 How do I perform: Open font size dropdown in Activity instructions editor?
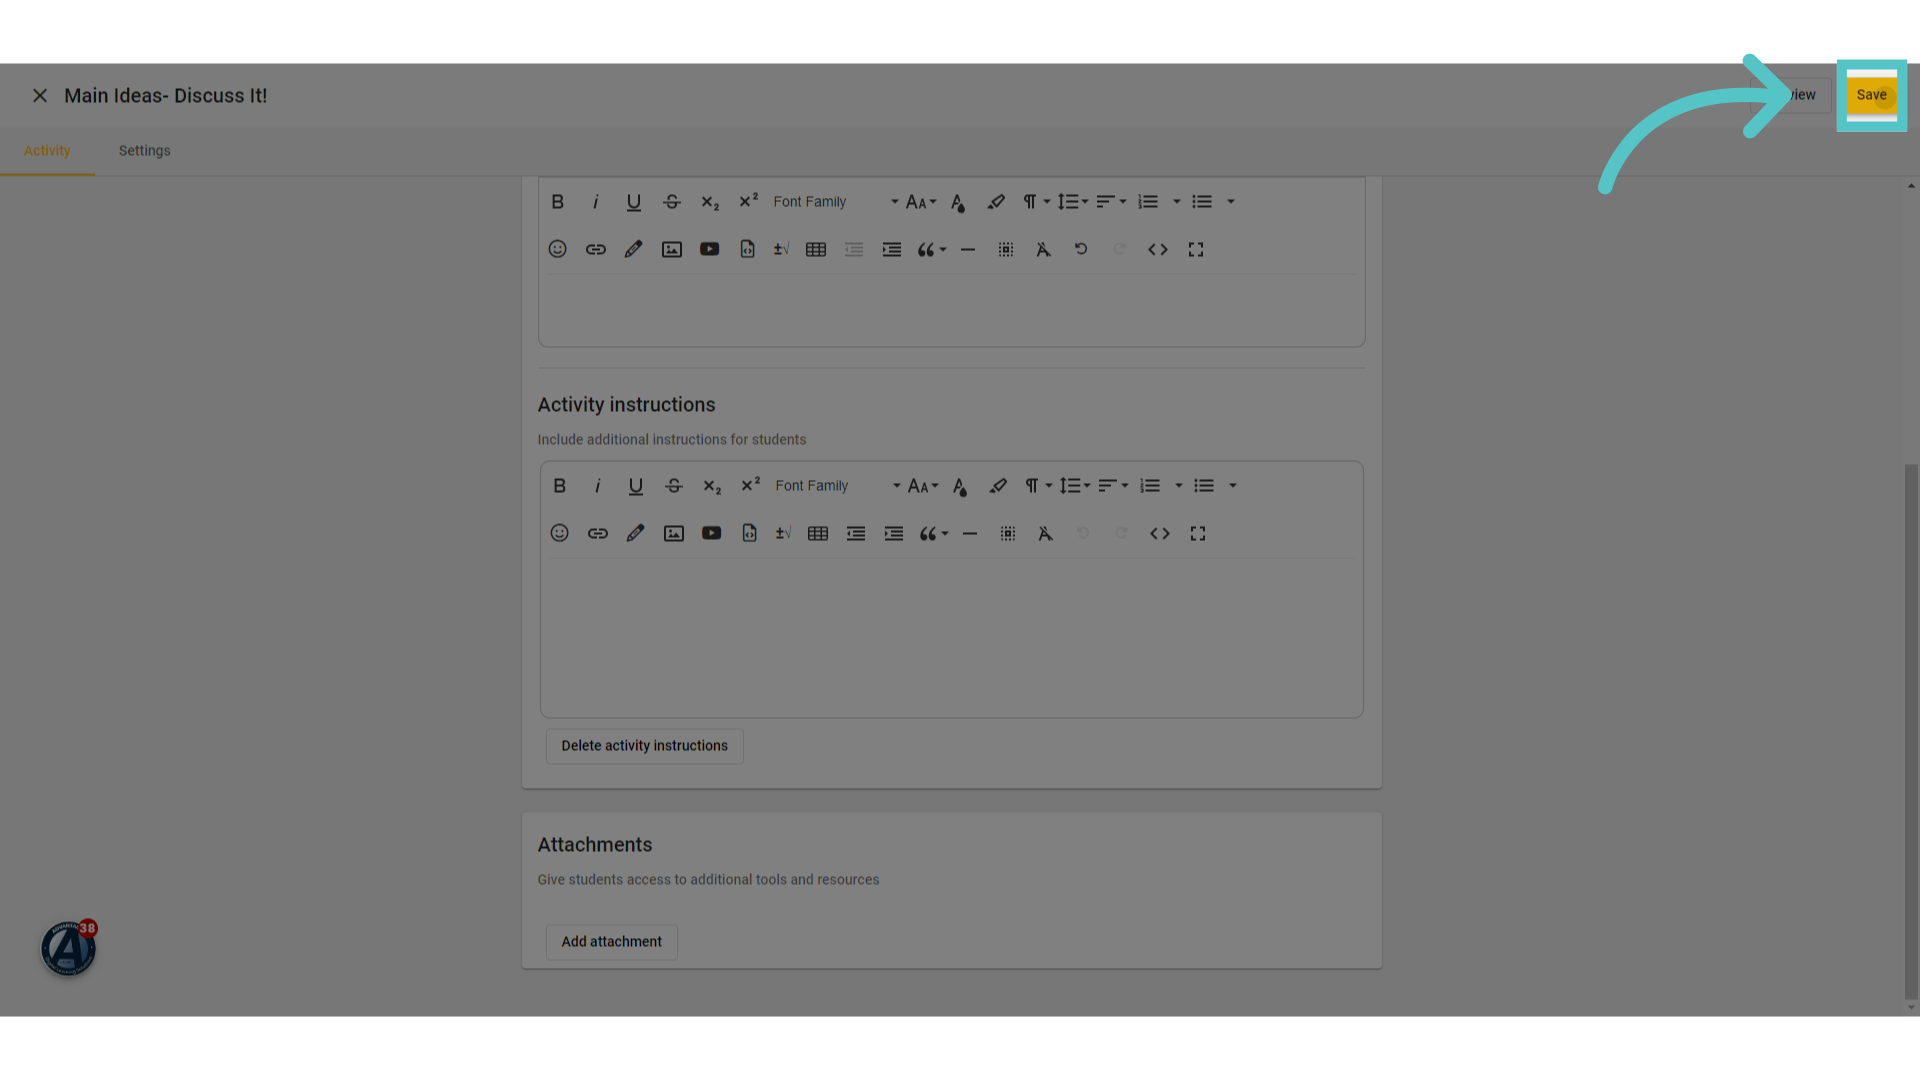click(923, 486)
